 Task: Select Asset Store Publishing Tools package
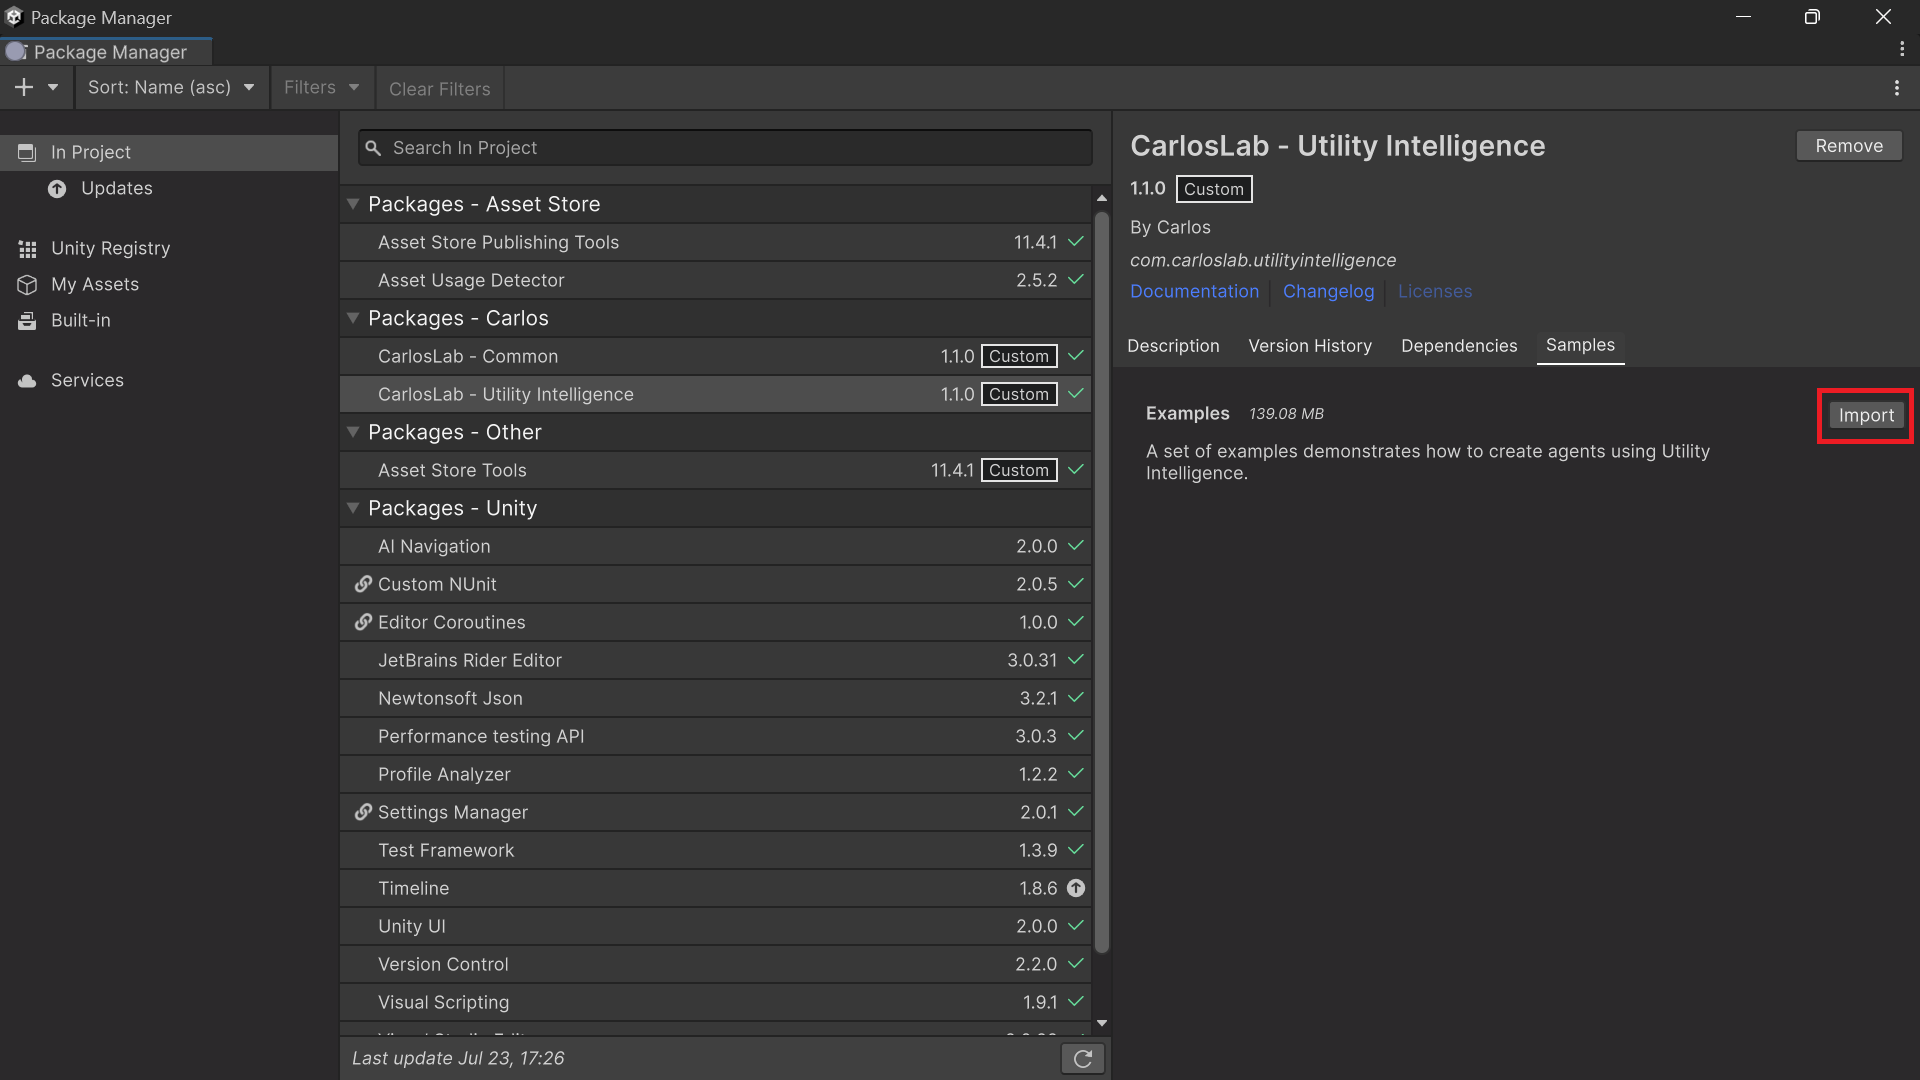pos(716,242)
